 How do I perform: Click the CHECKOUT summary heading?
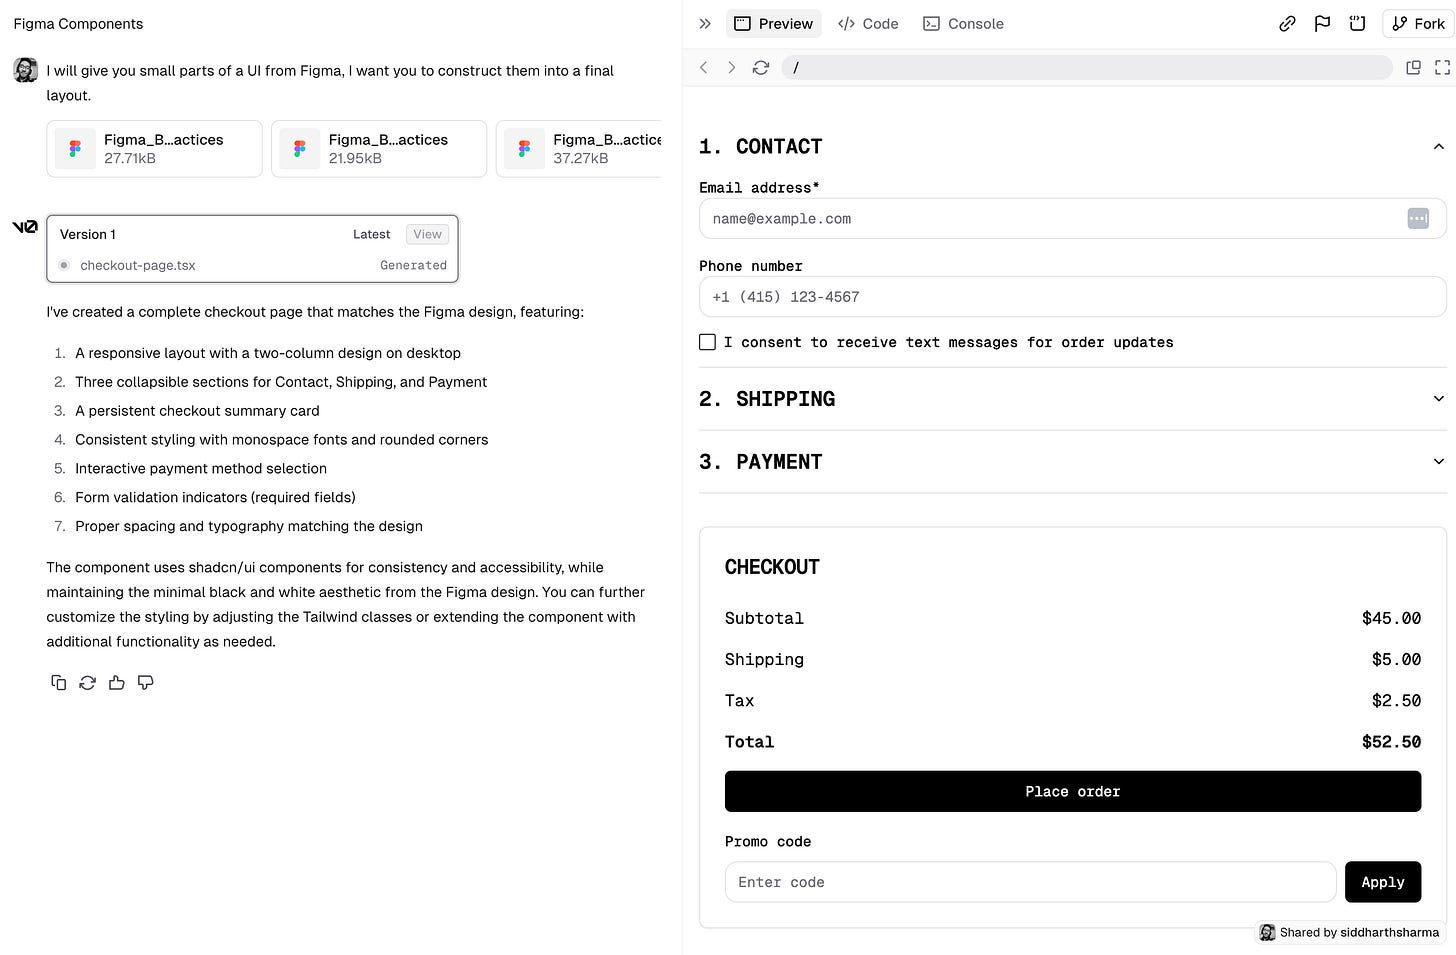pyautogui.click(x=772, y=567)
